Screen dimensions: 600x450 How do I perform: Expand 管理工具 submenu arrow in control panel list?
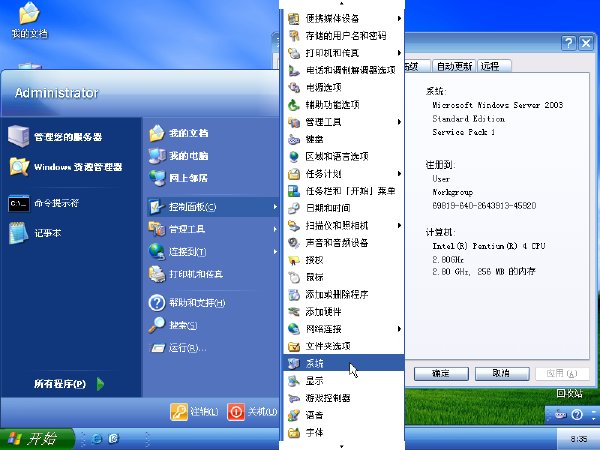pyautogui.click(x=399, y=122)
